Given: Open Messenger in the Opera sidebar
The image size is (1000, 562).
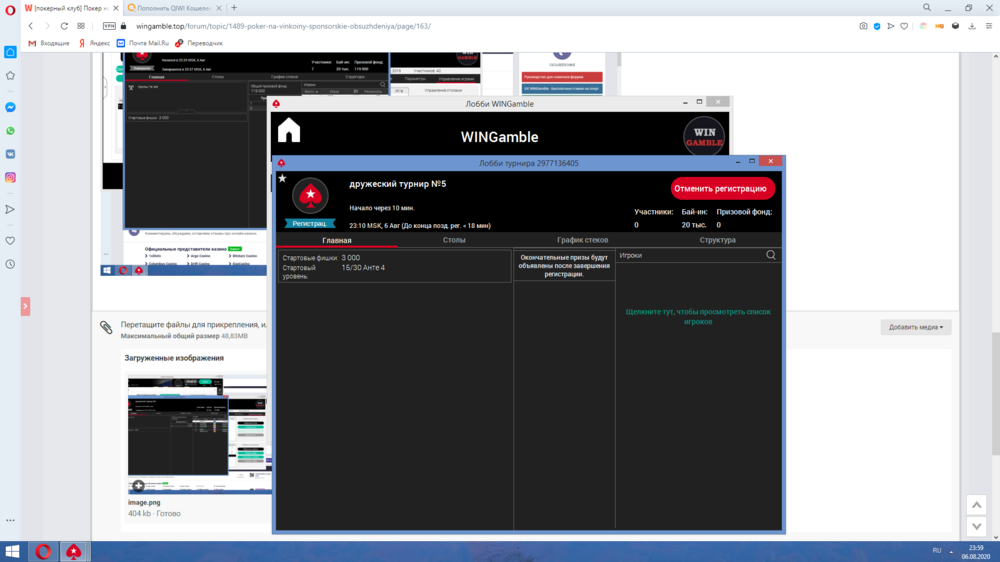Looking at the screenshot, I should pos(10,107).
